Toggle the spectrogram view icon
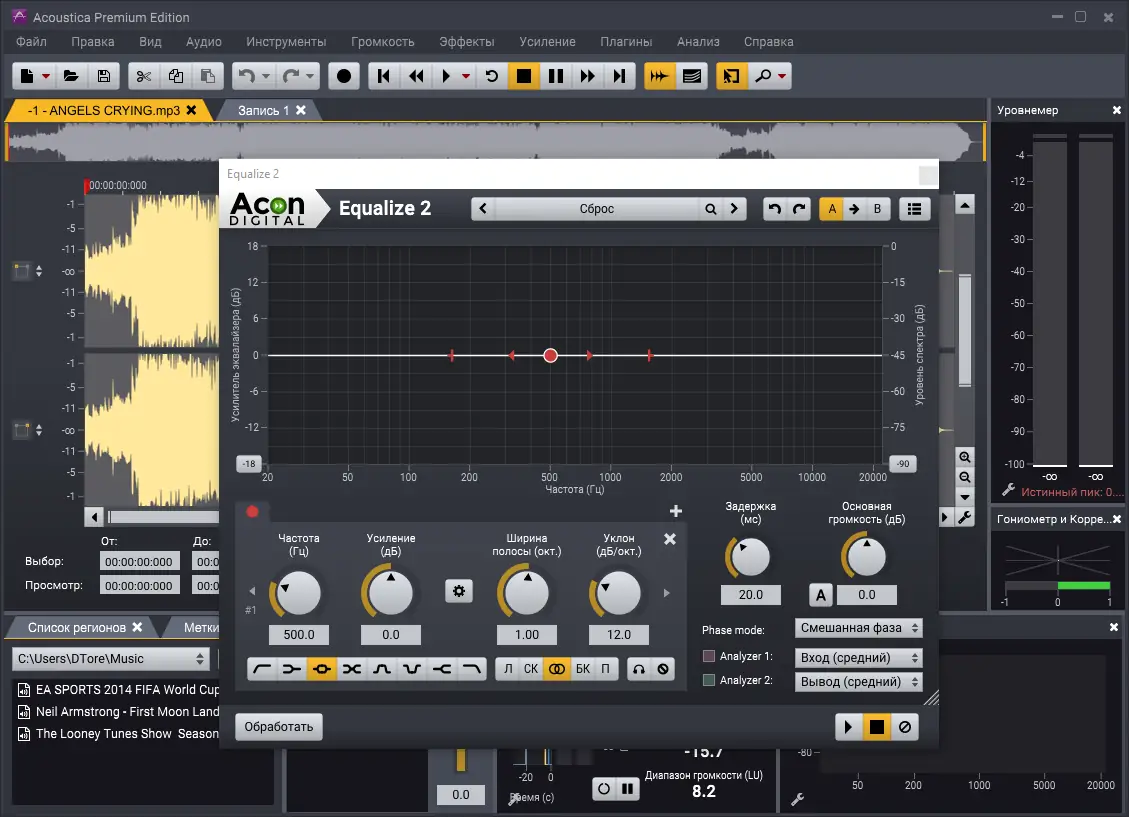This screenshot has width=1129, height=817. 692,76
